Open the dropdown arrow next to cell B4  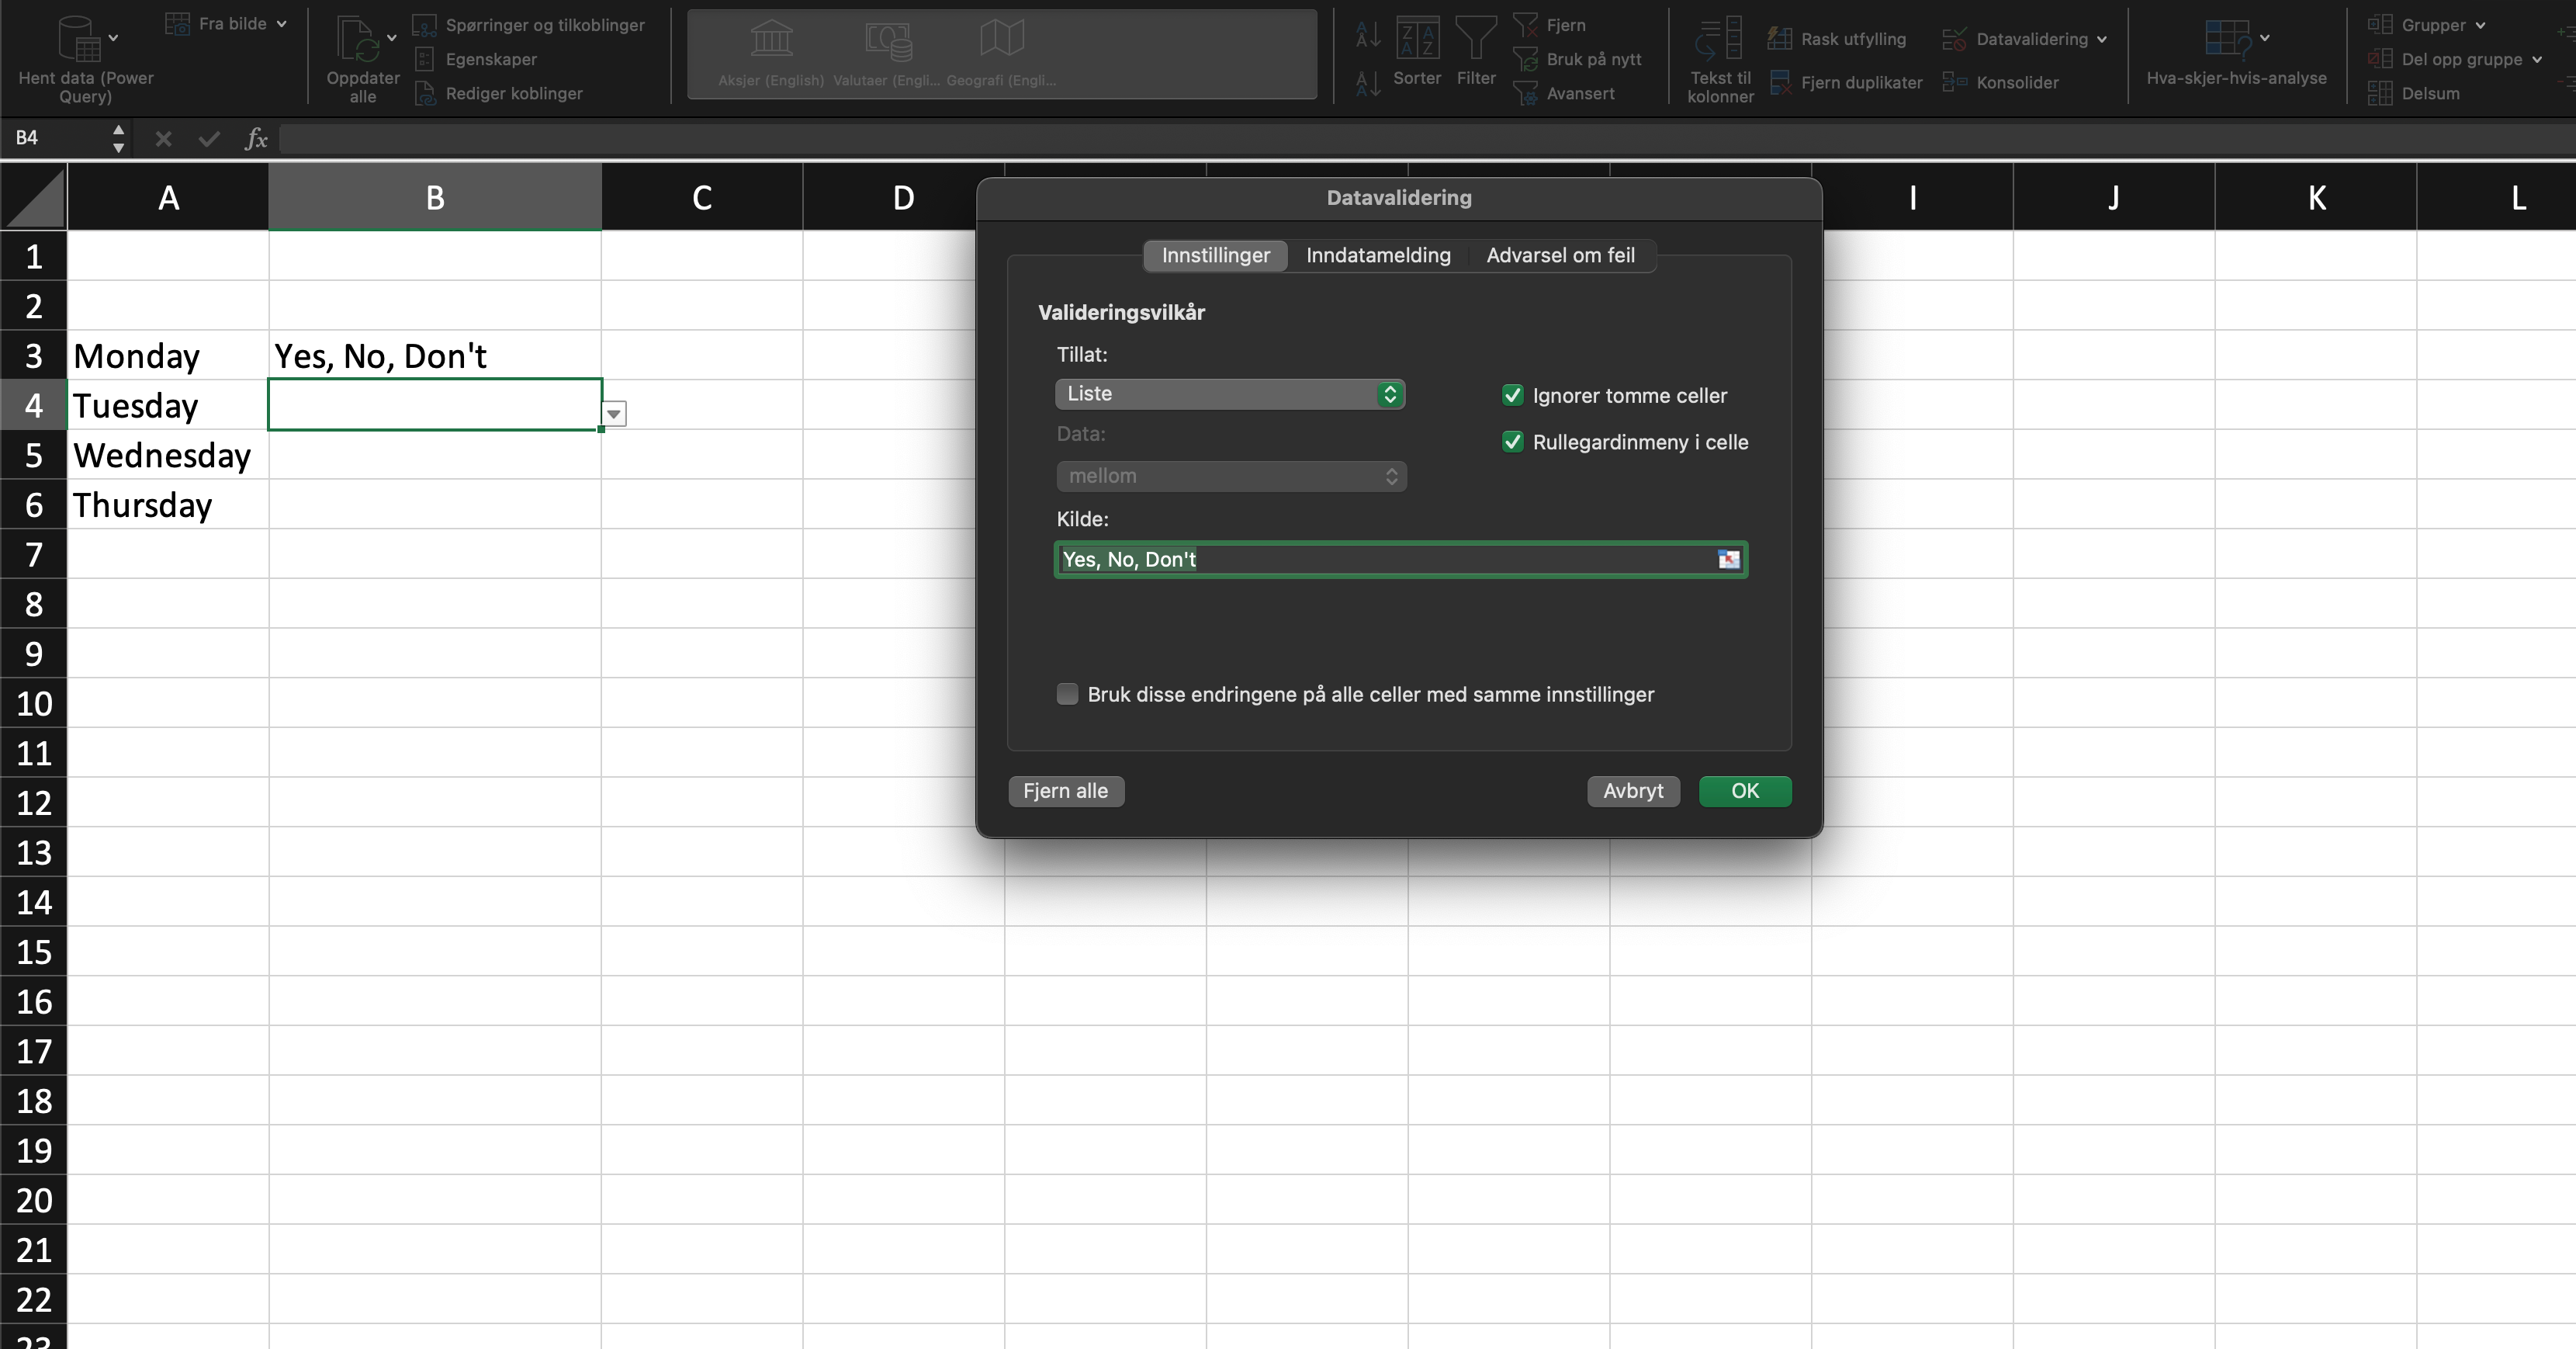[614, 413]
